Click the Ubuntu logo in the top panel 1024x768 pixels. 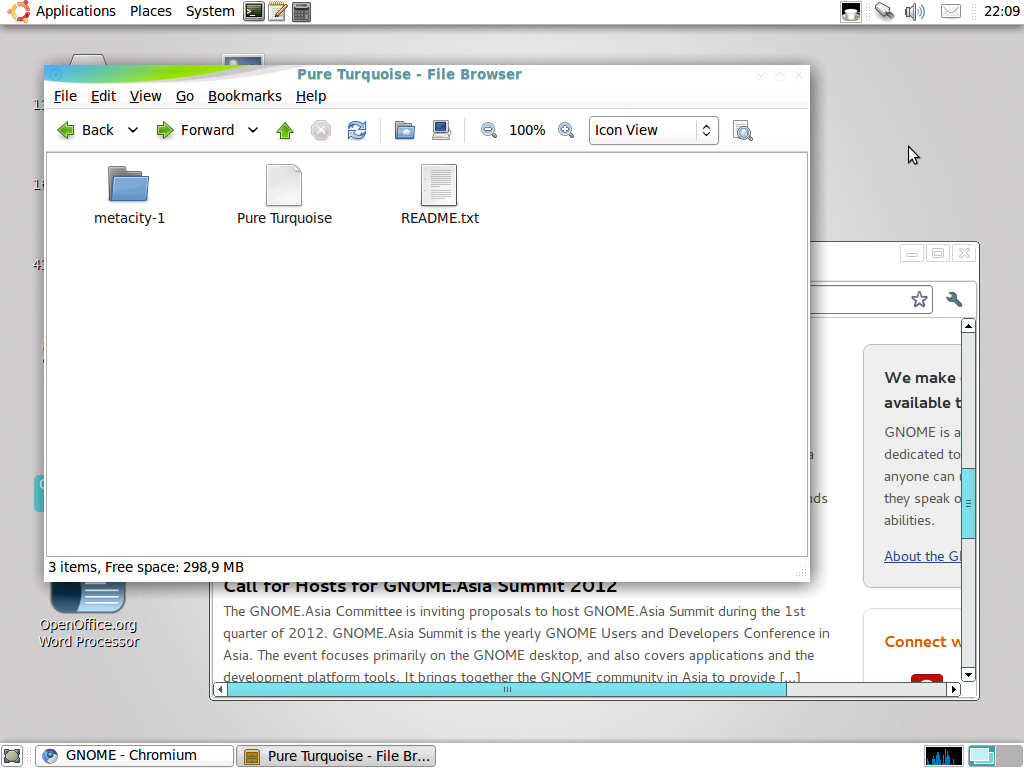tap(18, 11)
